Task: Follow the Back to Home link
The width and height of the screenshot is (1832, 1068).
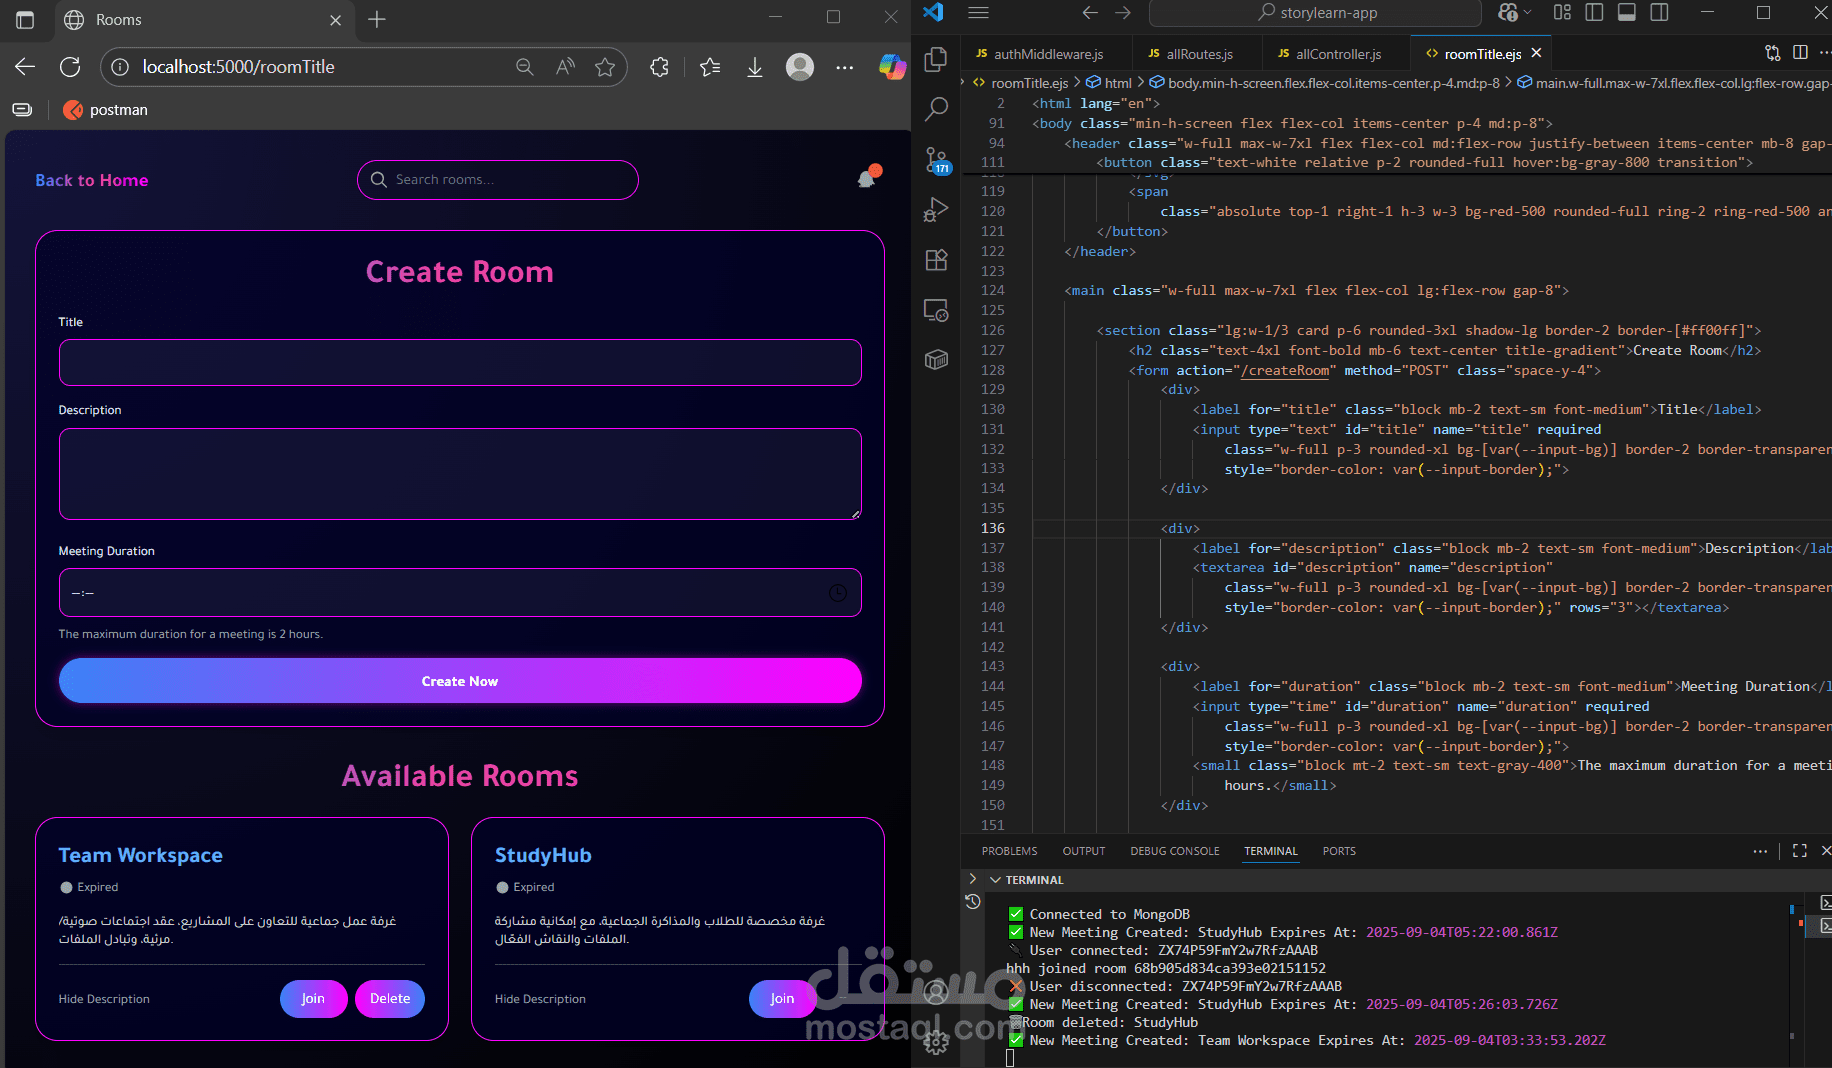Action: click(92, 180)
